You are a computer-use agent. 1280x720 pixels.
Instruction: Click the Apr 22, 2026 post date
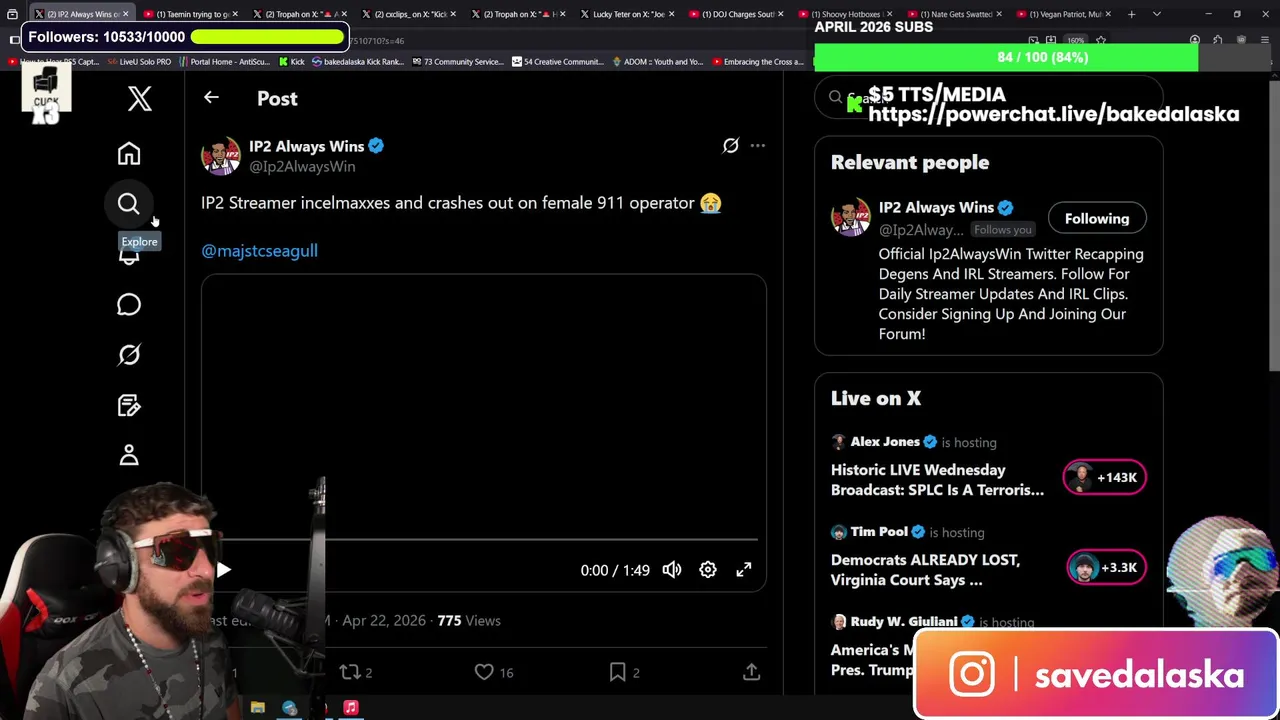[x=384, y=621]
